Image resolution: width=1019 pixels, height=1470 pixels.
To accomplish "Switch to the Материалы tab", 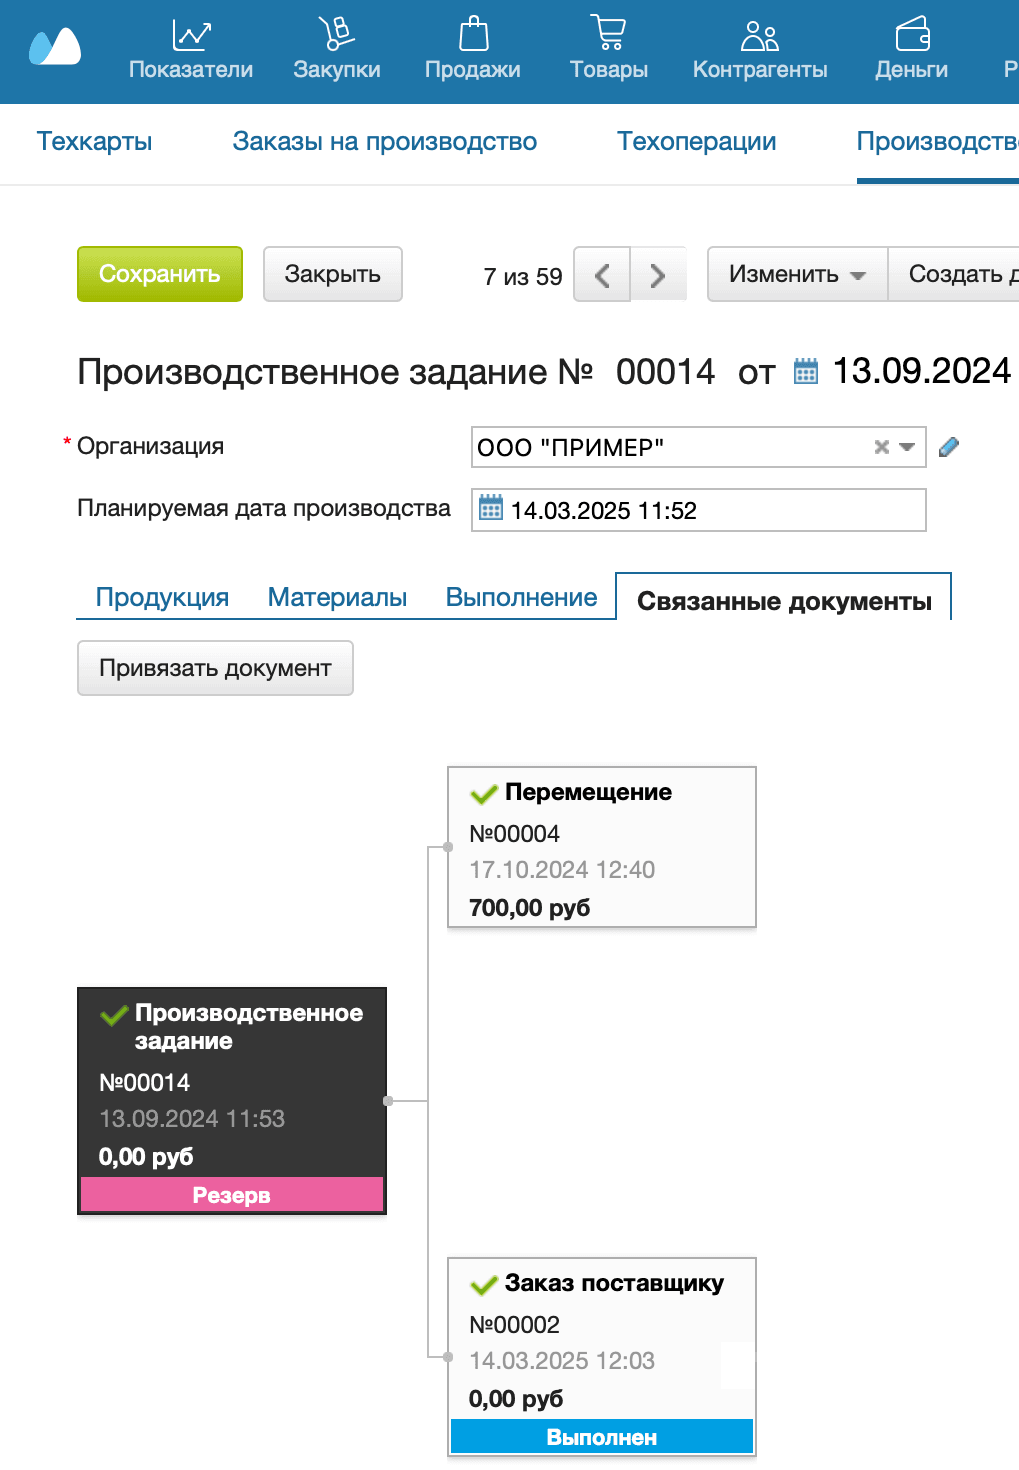I will click(336, 596).
